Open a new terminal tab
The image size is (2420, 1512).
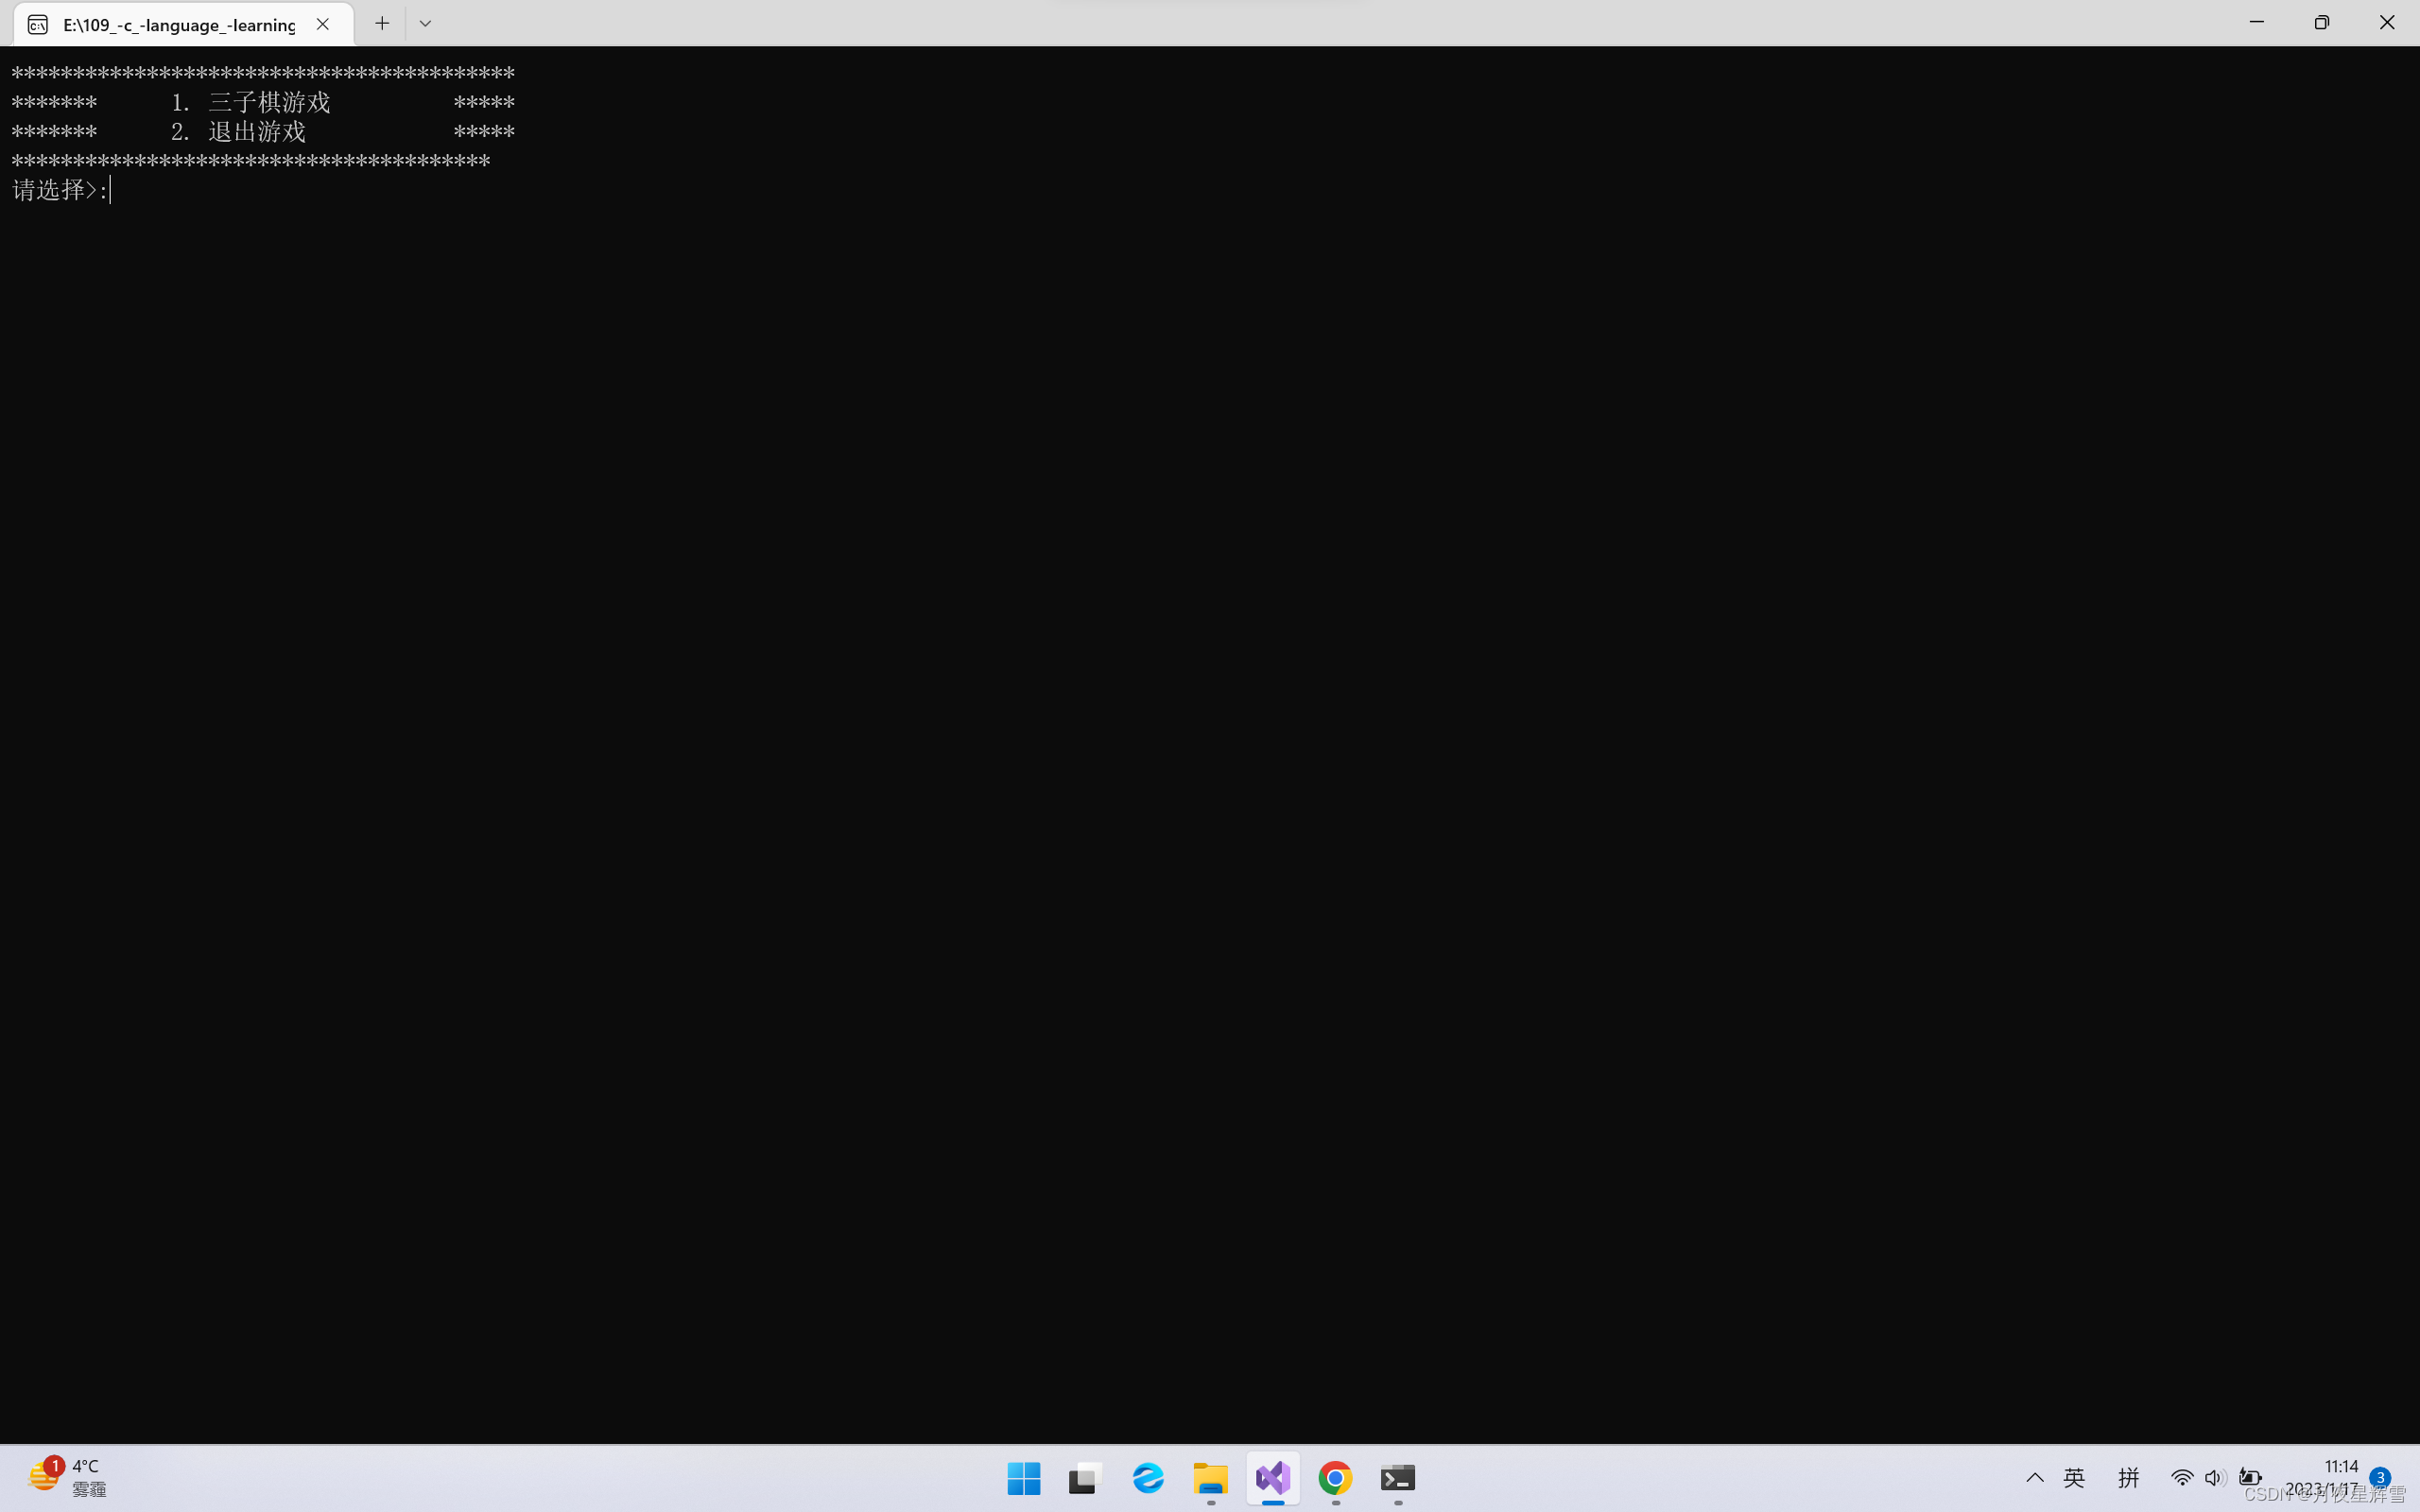pos(382,23)
